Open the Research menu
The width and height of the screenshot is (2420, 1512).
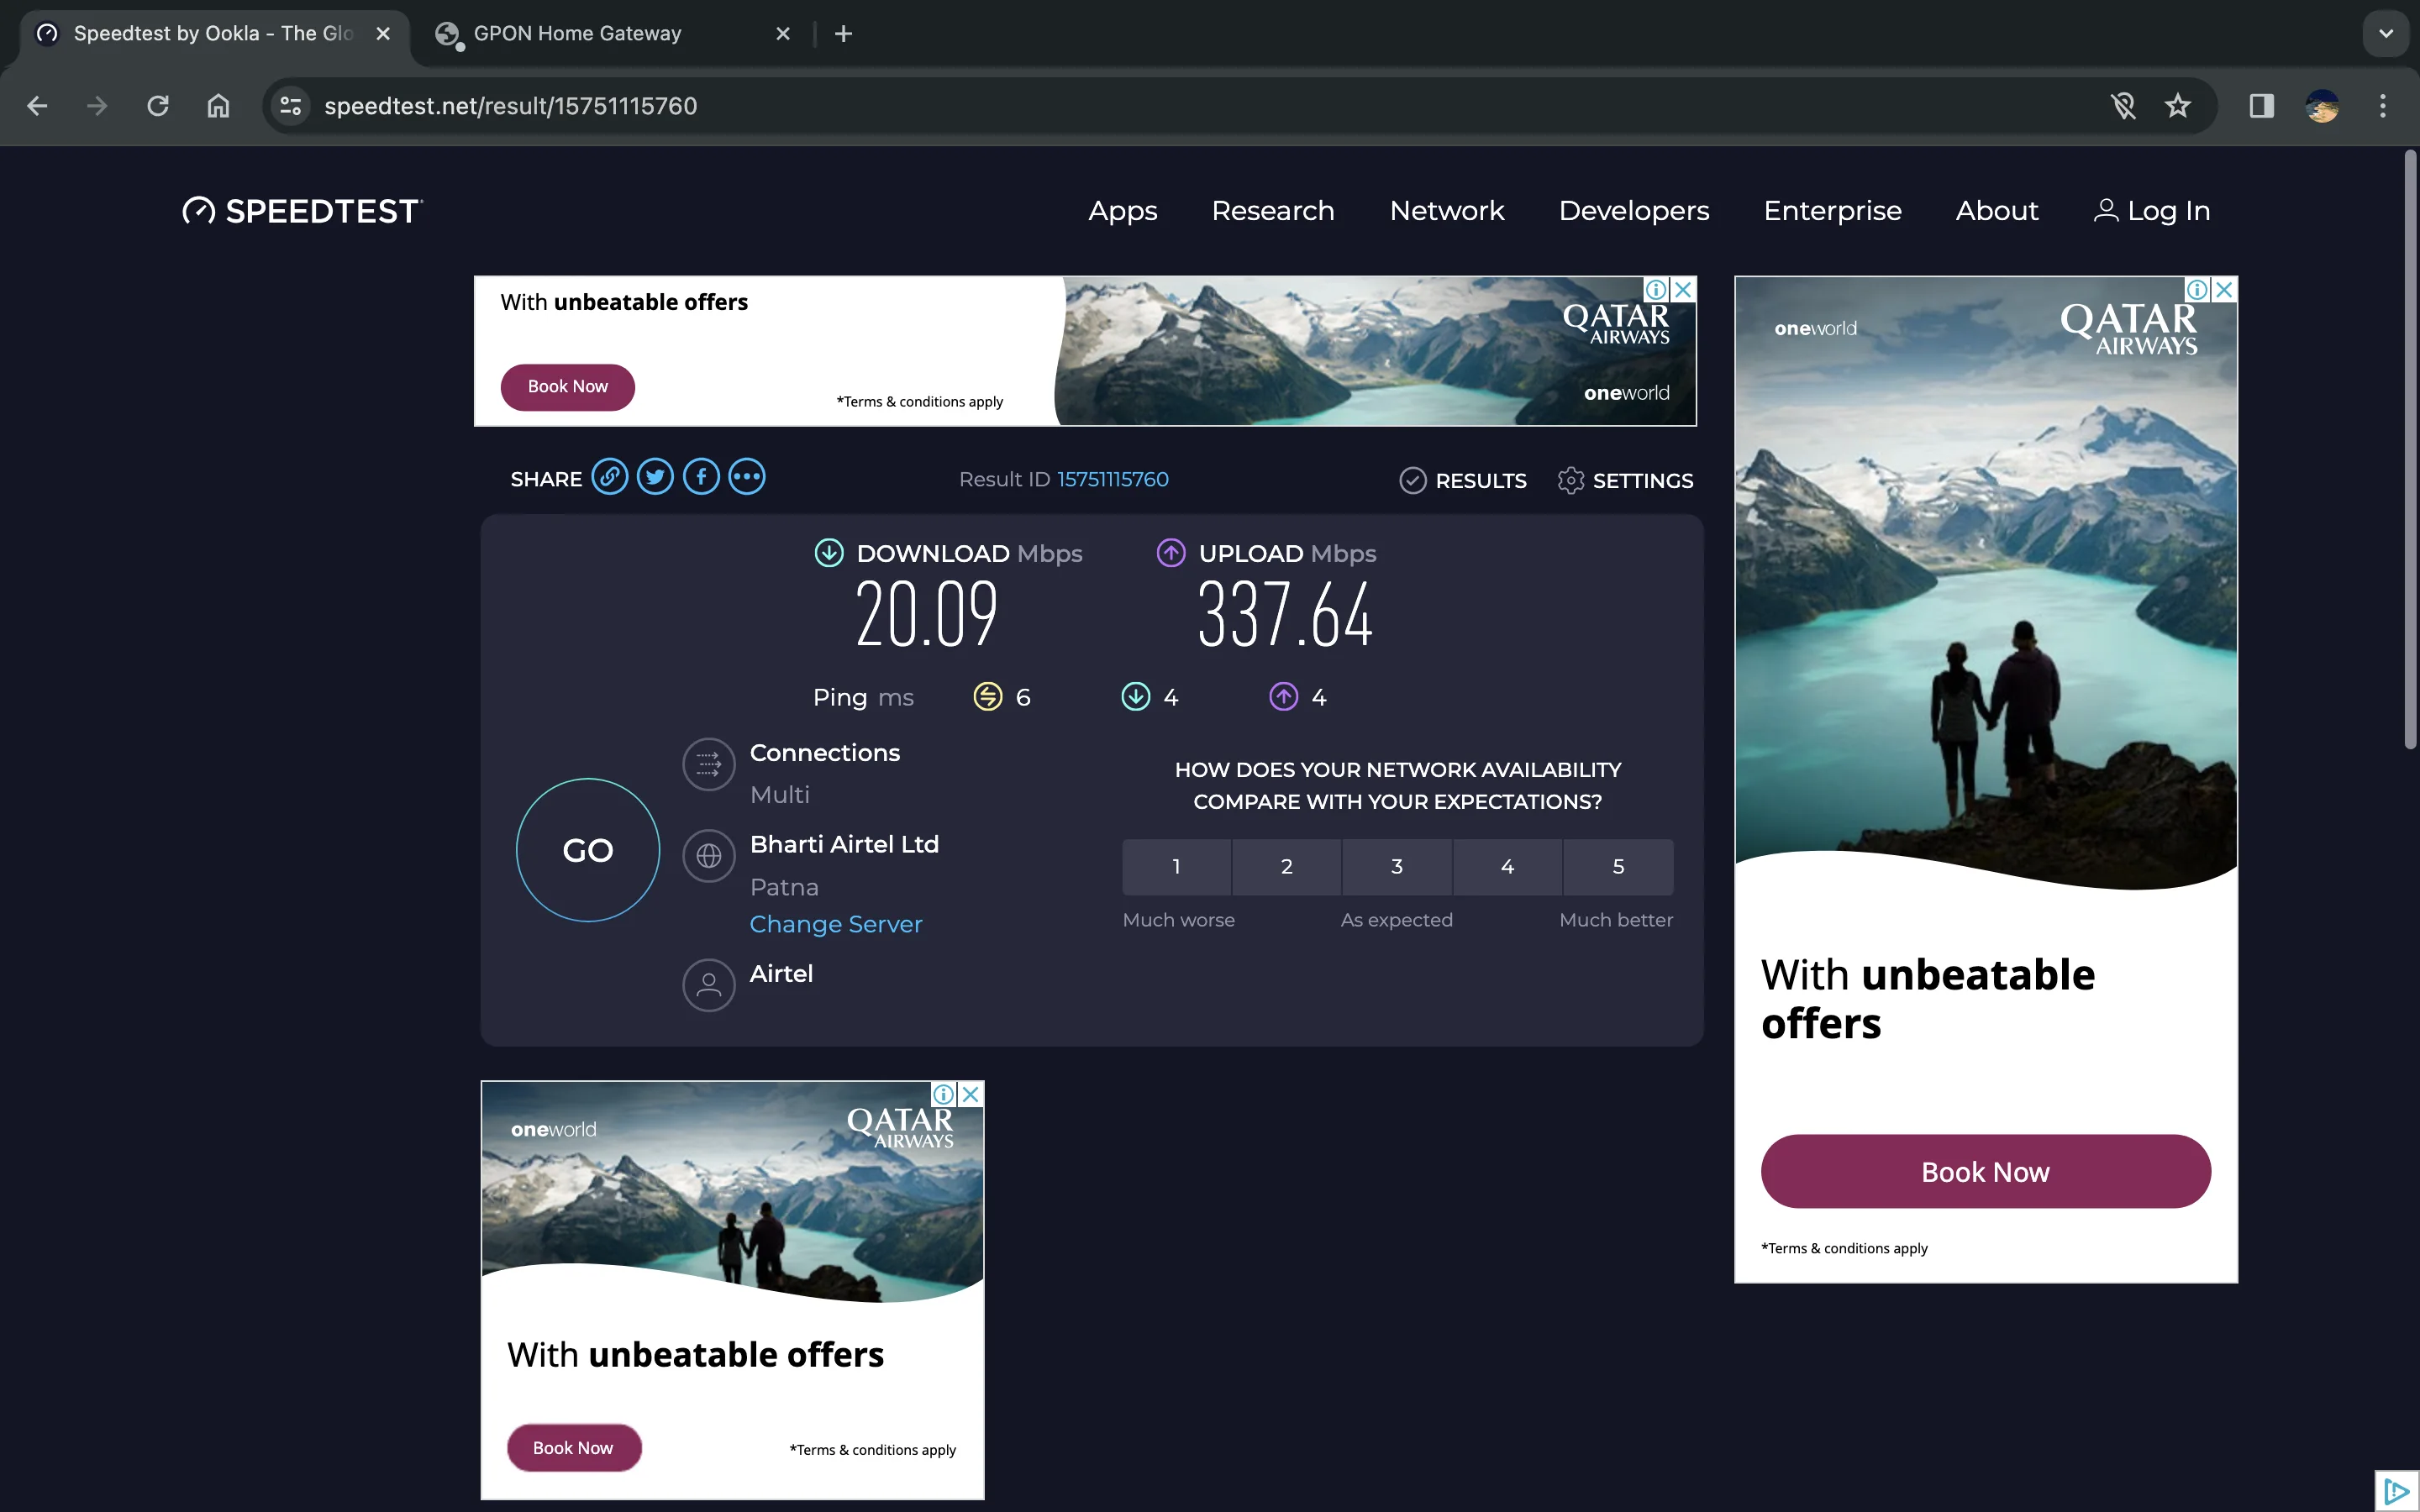[1273, 211]
